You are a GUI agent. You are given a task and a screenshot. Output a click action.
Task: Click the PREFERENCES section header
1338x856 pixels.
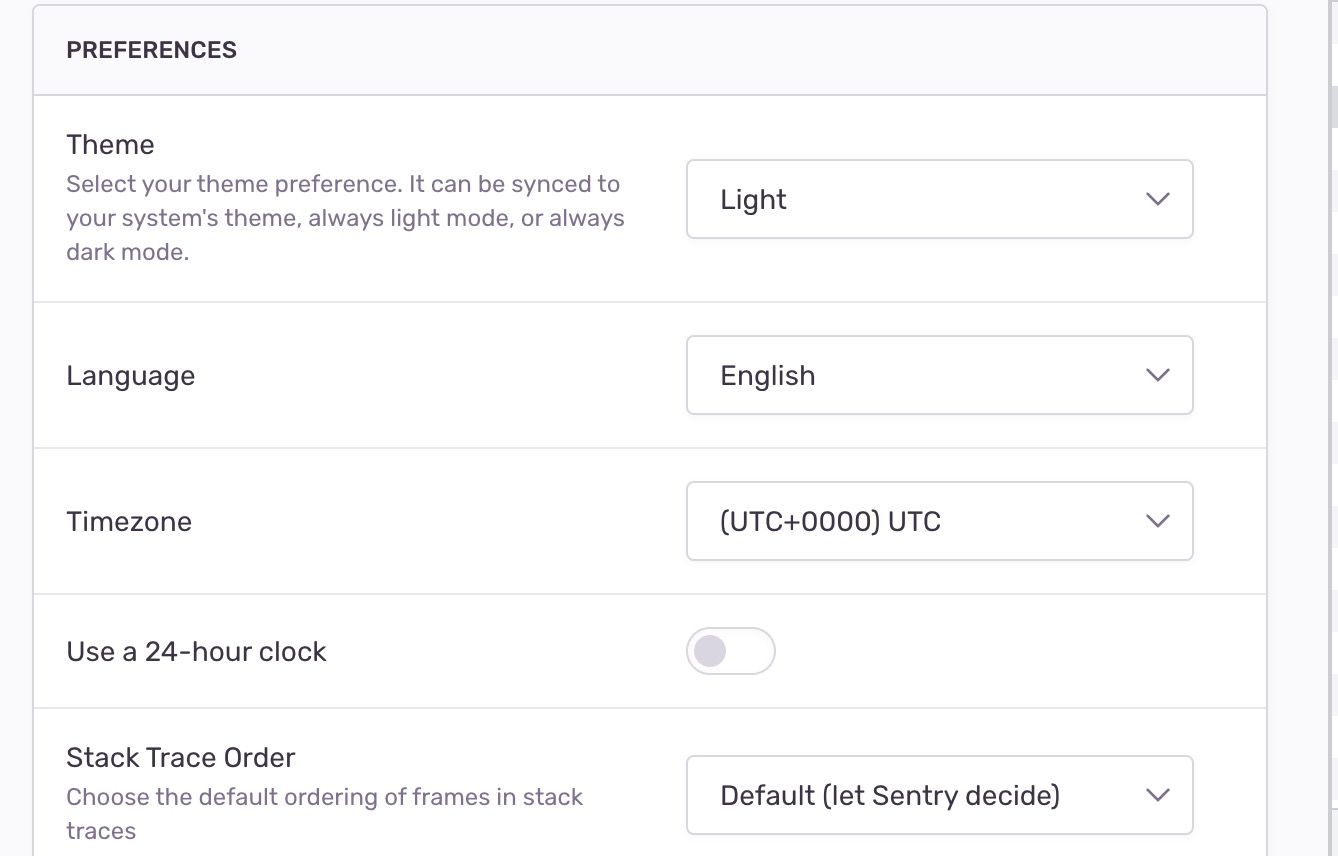click(151, 49)
